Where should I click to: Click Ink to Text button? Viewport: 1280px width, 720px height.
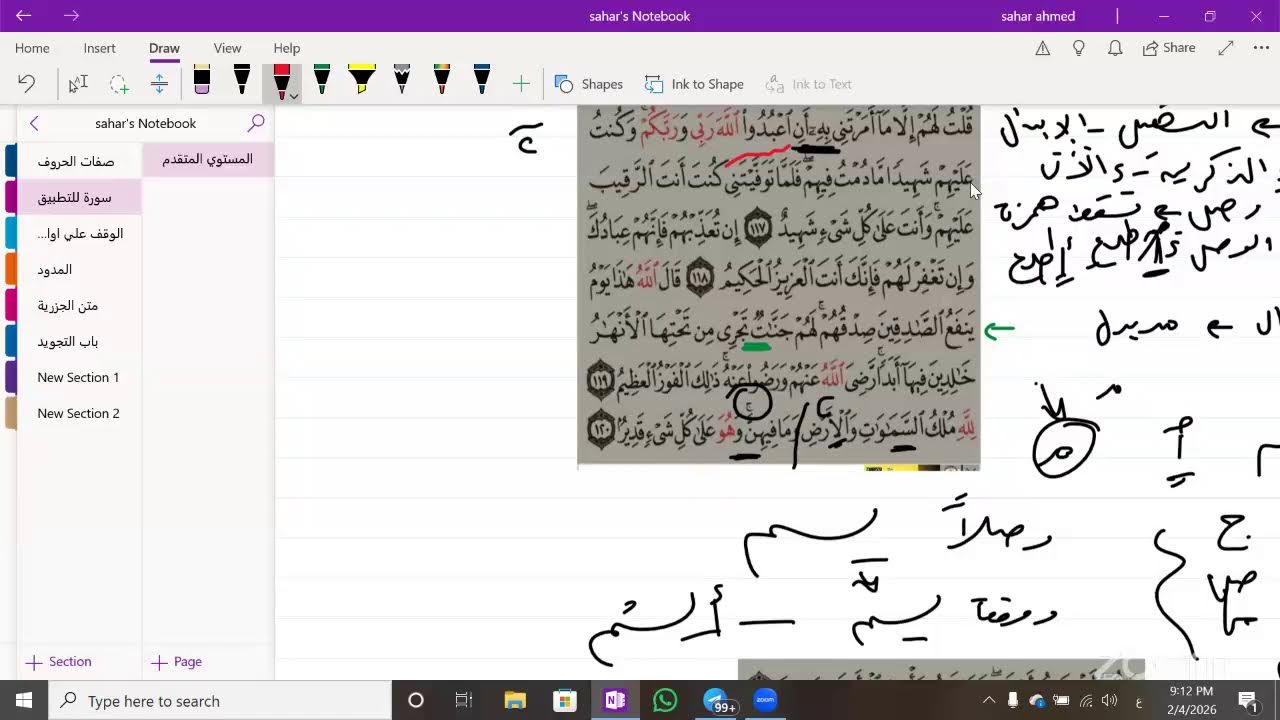[x=808, y=84]
